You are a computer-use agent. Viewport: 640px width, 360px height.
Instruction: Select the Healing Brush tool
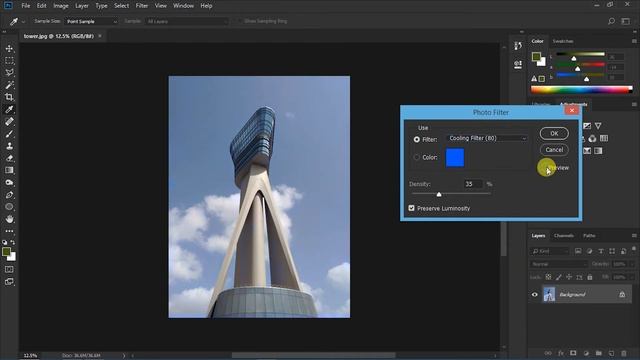pyautogui.click(x=9, y=122)
